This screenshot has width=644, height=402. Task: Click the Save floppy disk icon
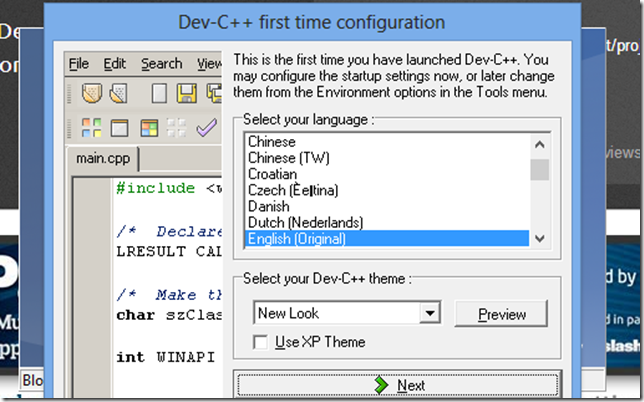(x=186, y=93)
